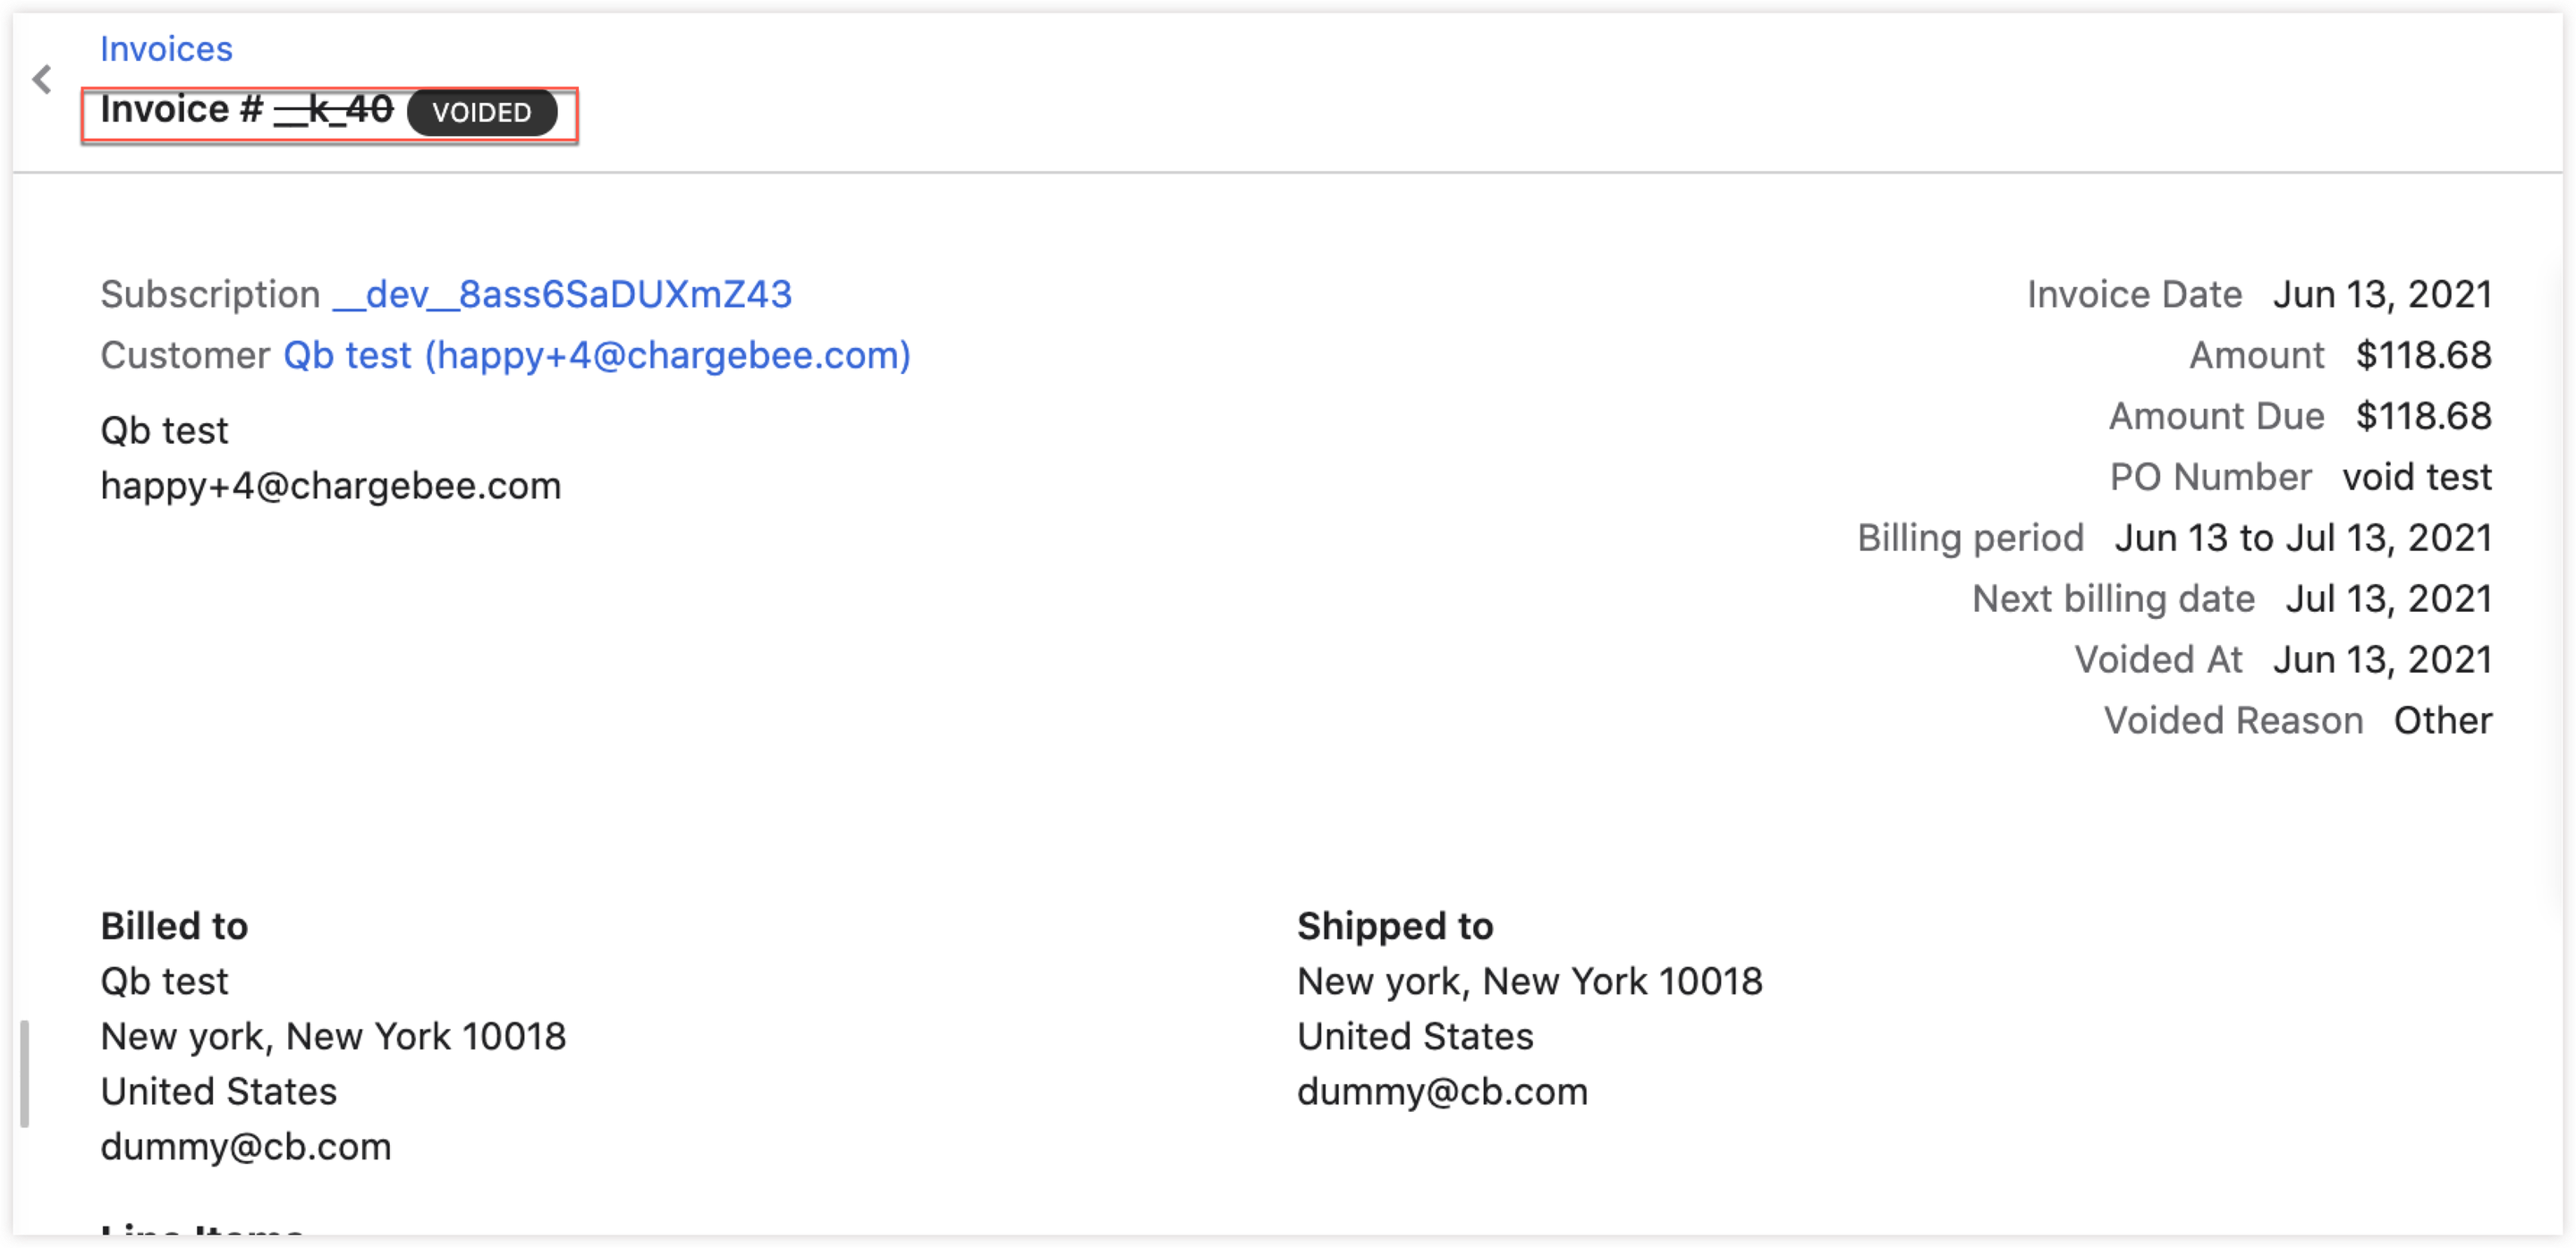The image size is (2576, 1248).
Task: Click dummy@cb.com under Shipped to
Action: tap(1442, 1092)
